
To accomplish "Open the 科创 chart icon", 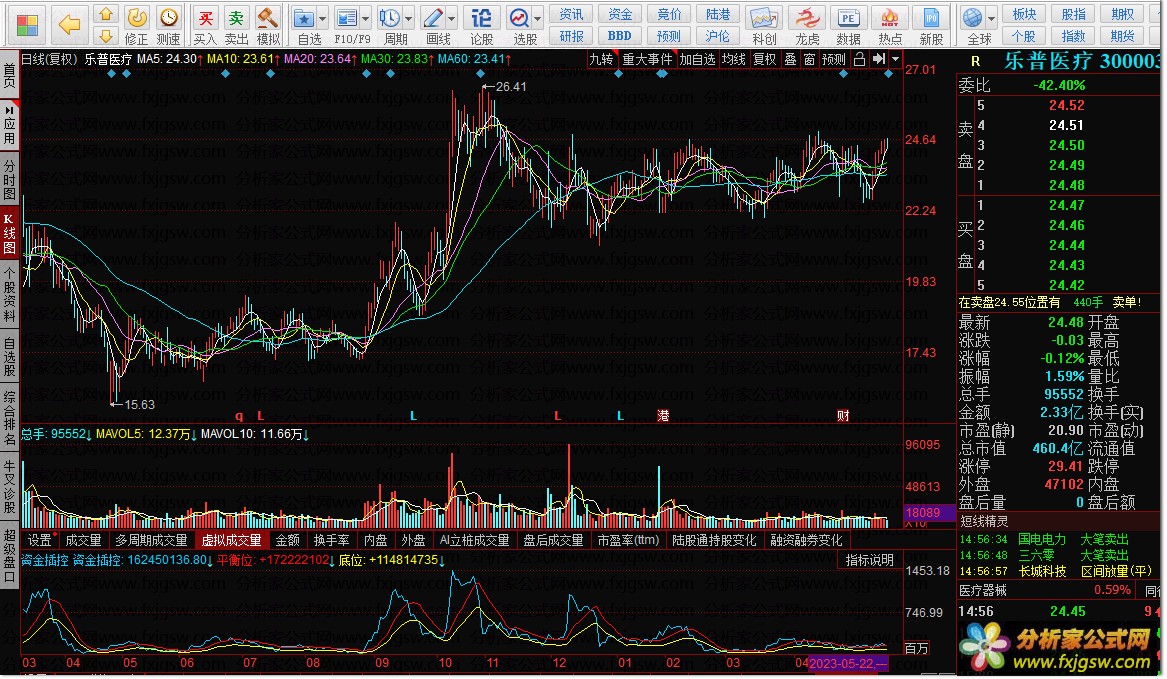I will [764, 18].
